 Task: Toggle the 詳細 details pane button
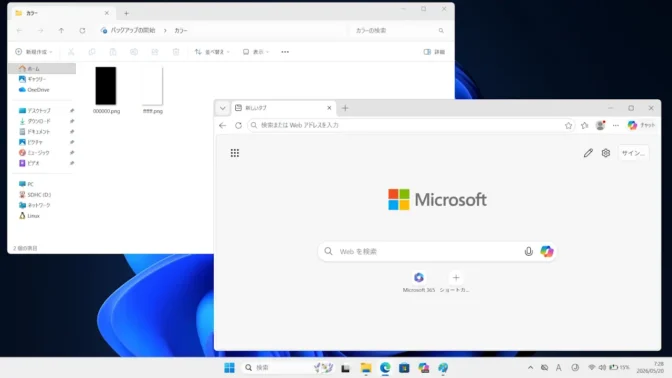coord(434,52)
